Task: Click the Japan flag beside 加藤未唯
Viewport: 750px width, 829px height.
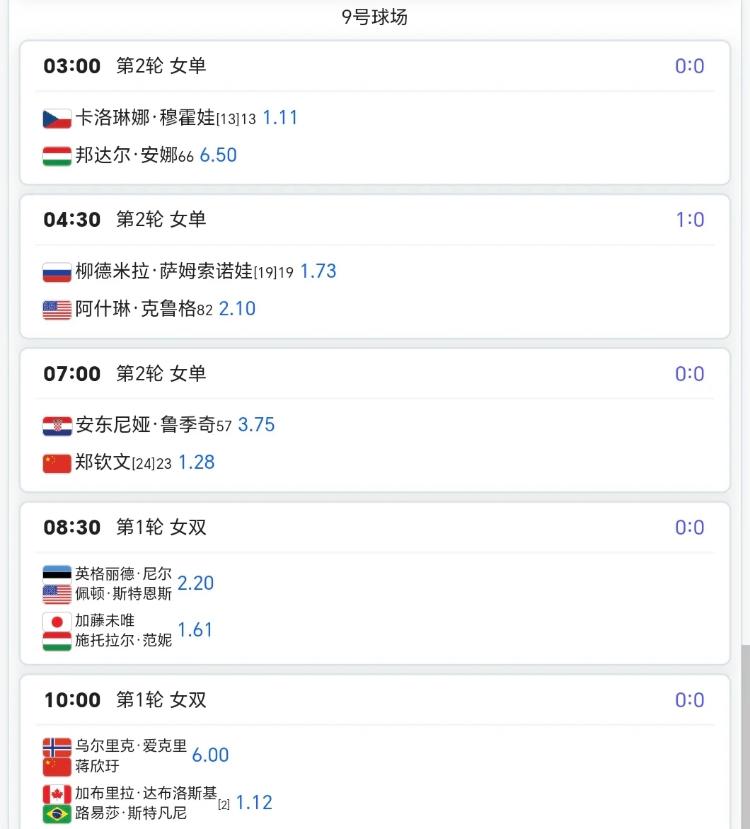Action: (57, 622)
